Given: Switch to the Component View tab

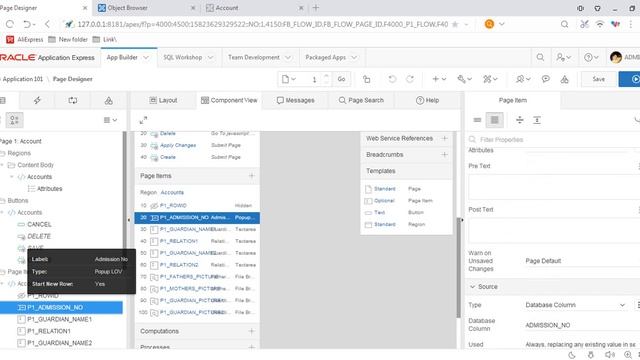Looking at the screenshot, I should pyautogui.click(x=229, y=100).
